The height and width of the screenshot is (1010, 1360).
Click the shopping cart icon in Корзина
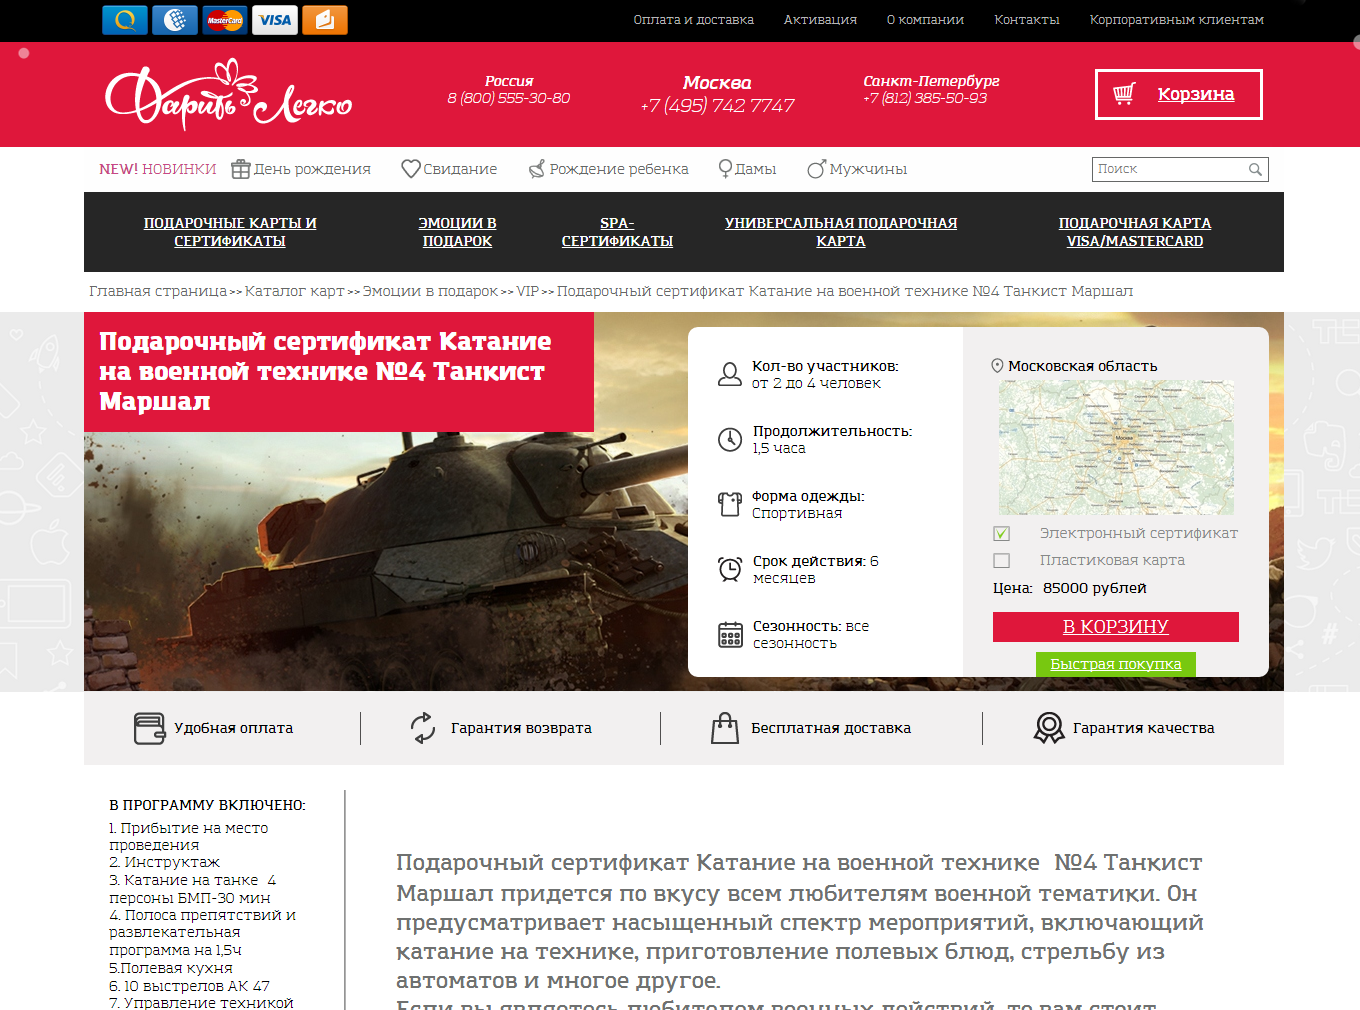(x=1124, y=94)
